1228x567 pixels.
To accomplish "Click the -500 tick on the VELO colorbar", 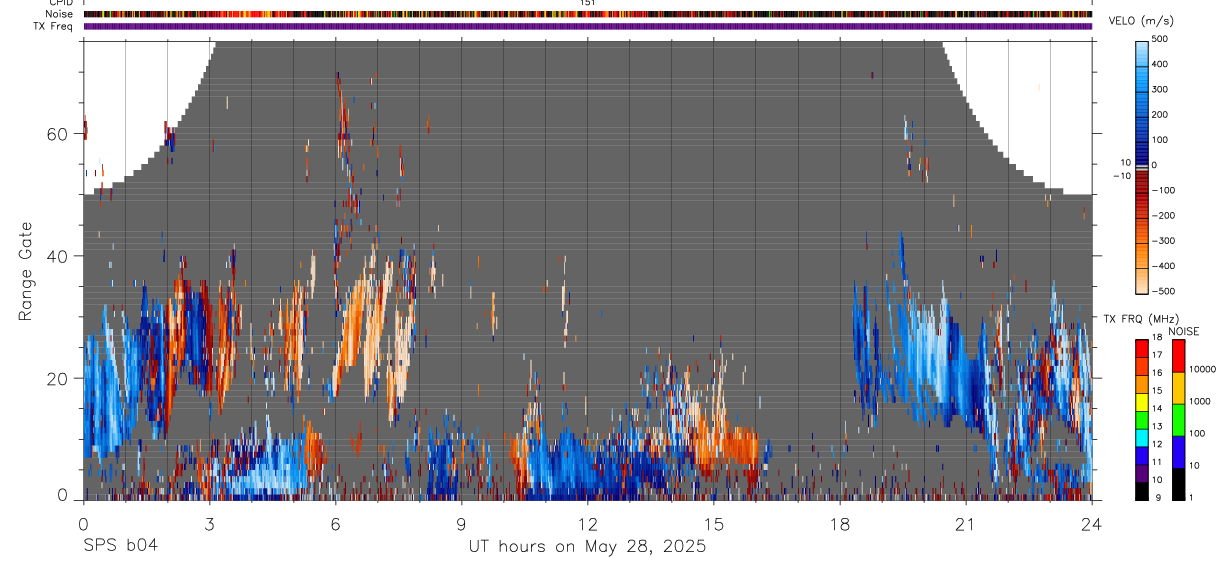I will (1163, 291).
